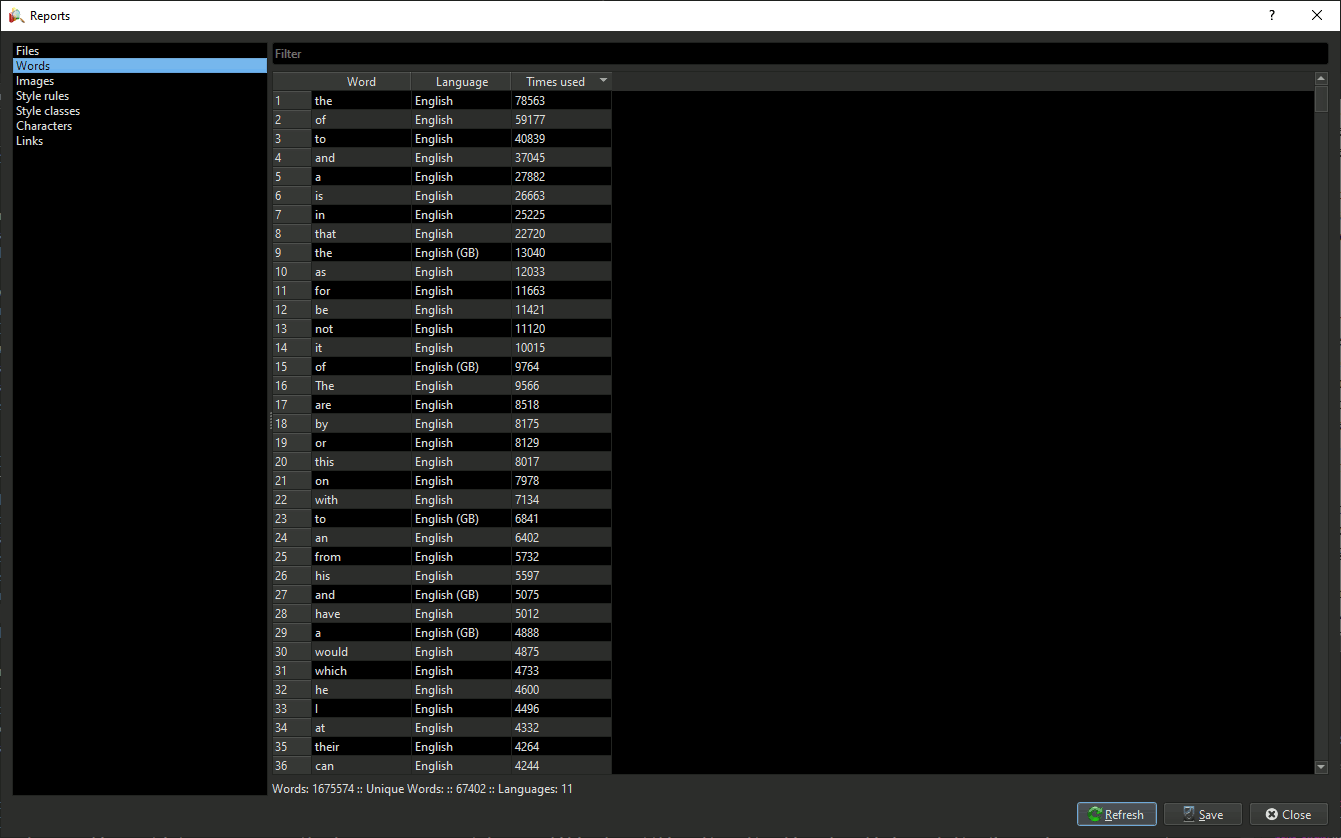Click English (GB) language in row 23
This screenshot has height=838, width=1341.
tap(461, 519)
